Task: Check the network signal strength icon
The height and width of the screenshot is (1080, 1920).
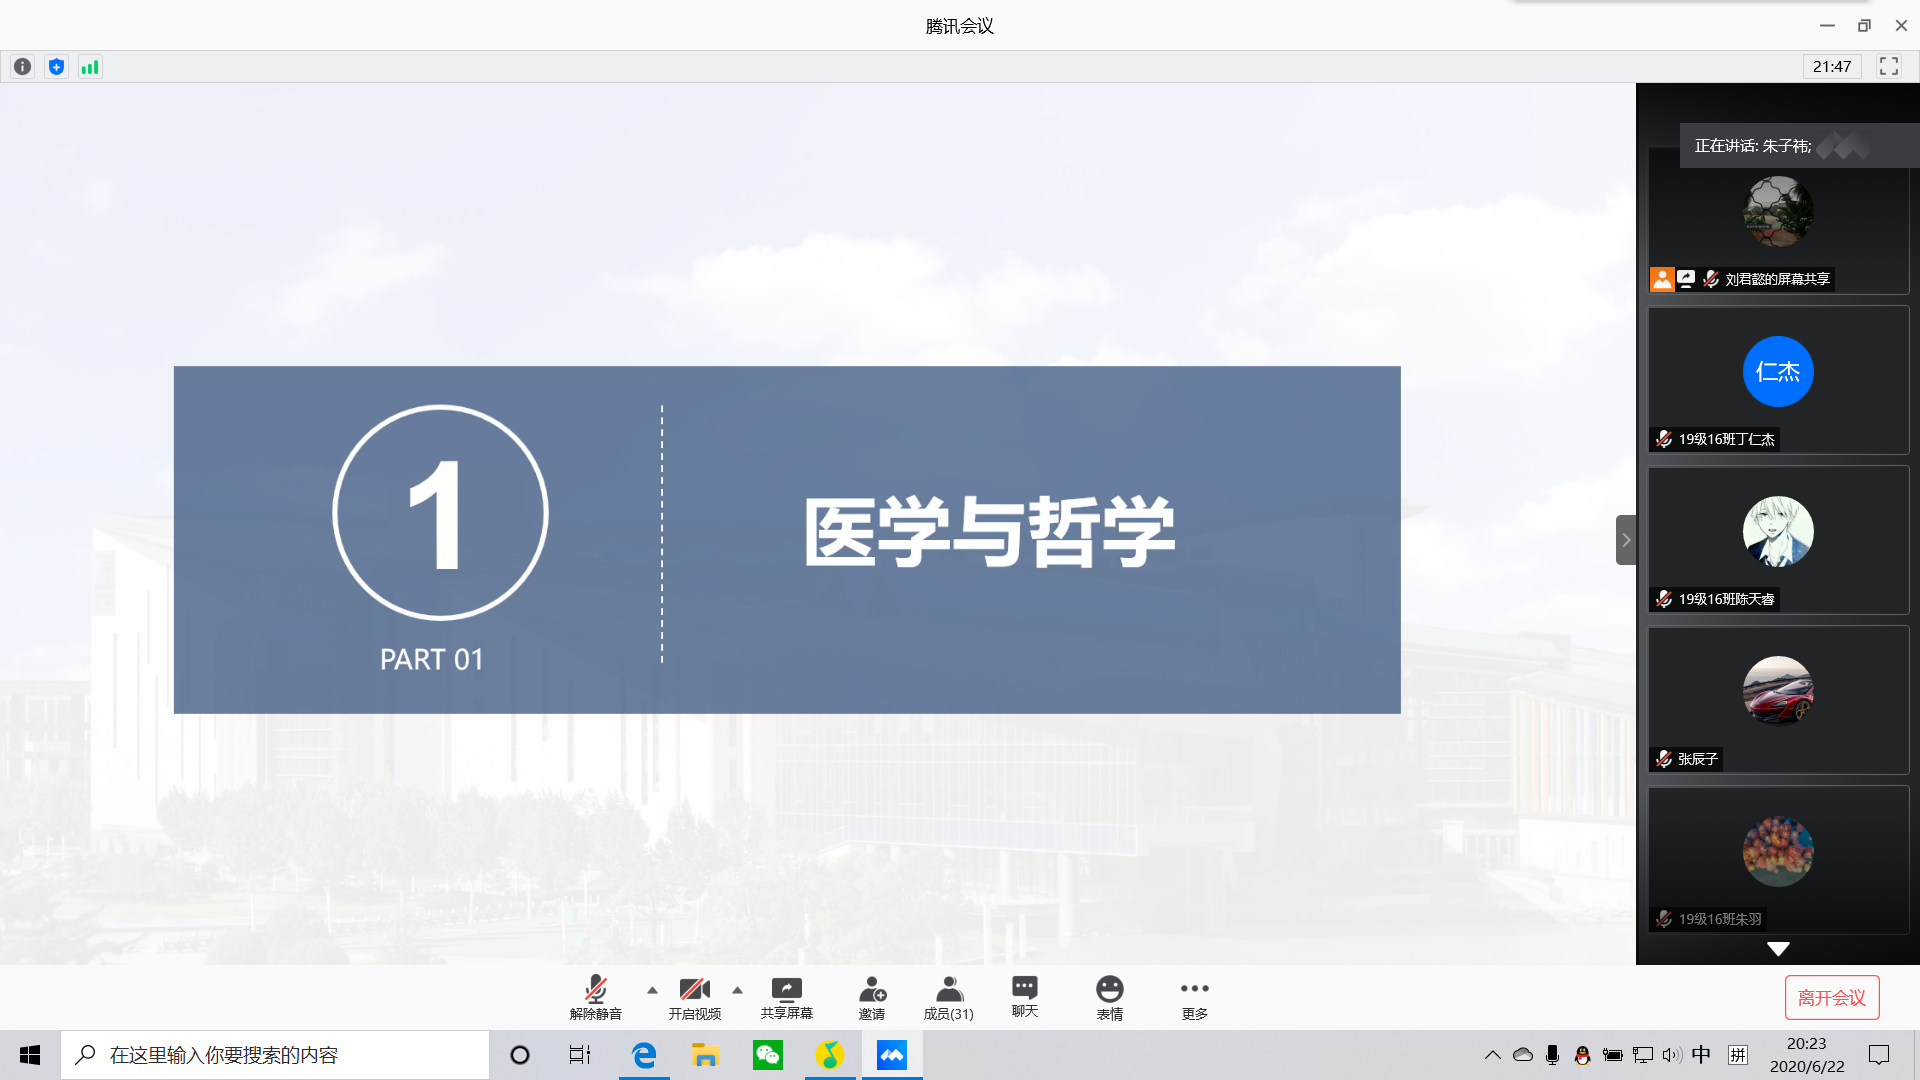Action: click(90, 67)
